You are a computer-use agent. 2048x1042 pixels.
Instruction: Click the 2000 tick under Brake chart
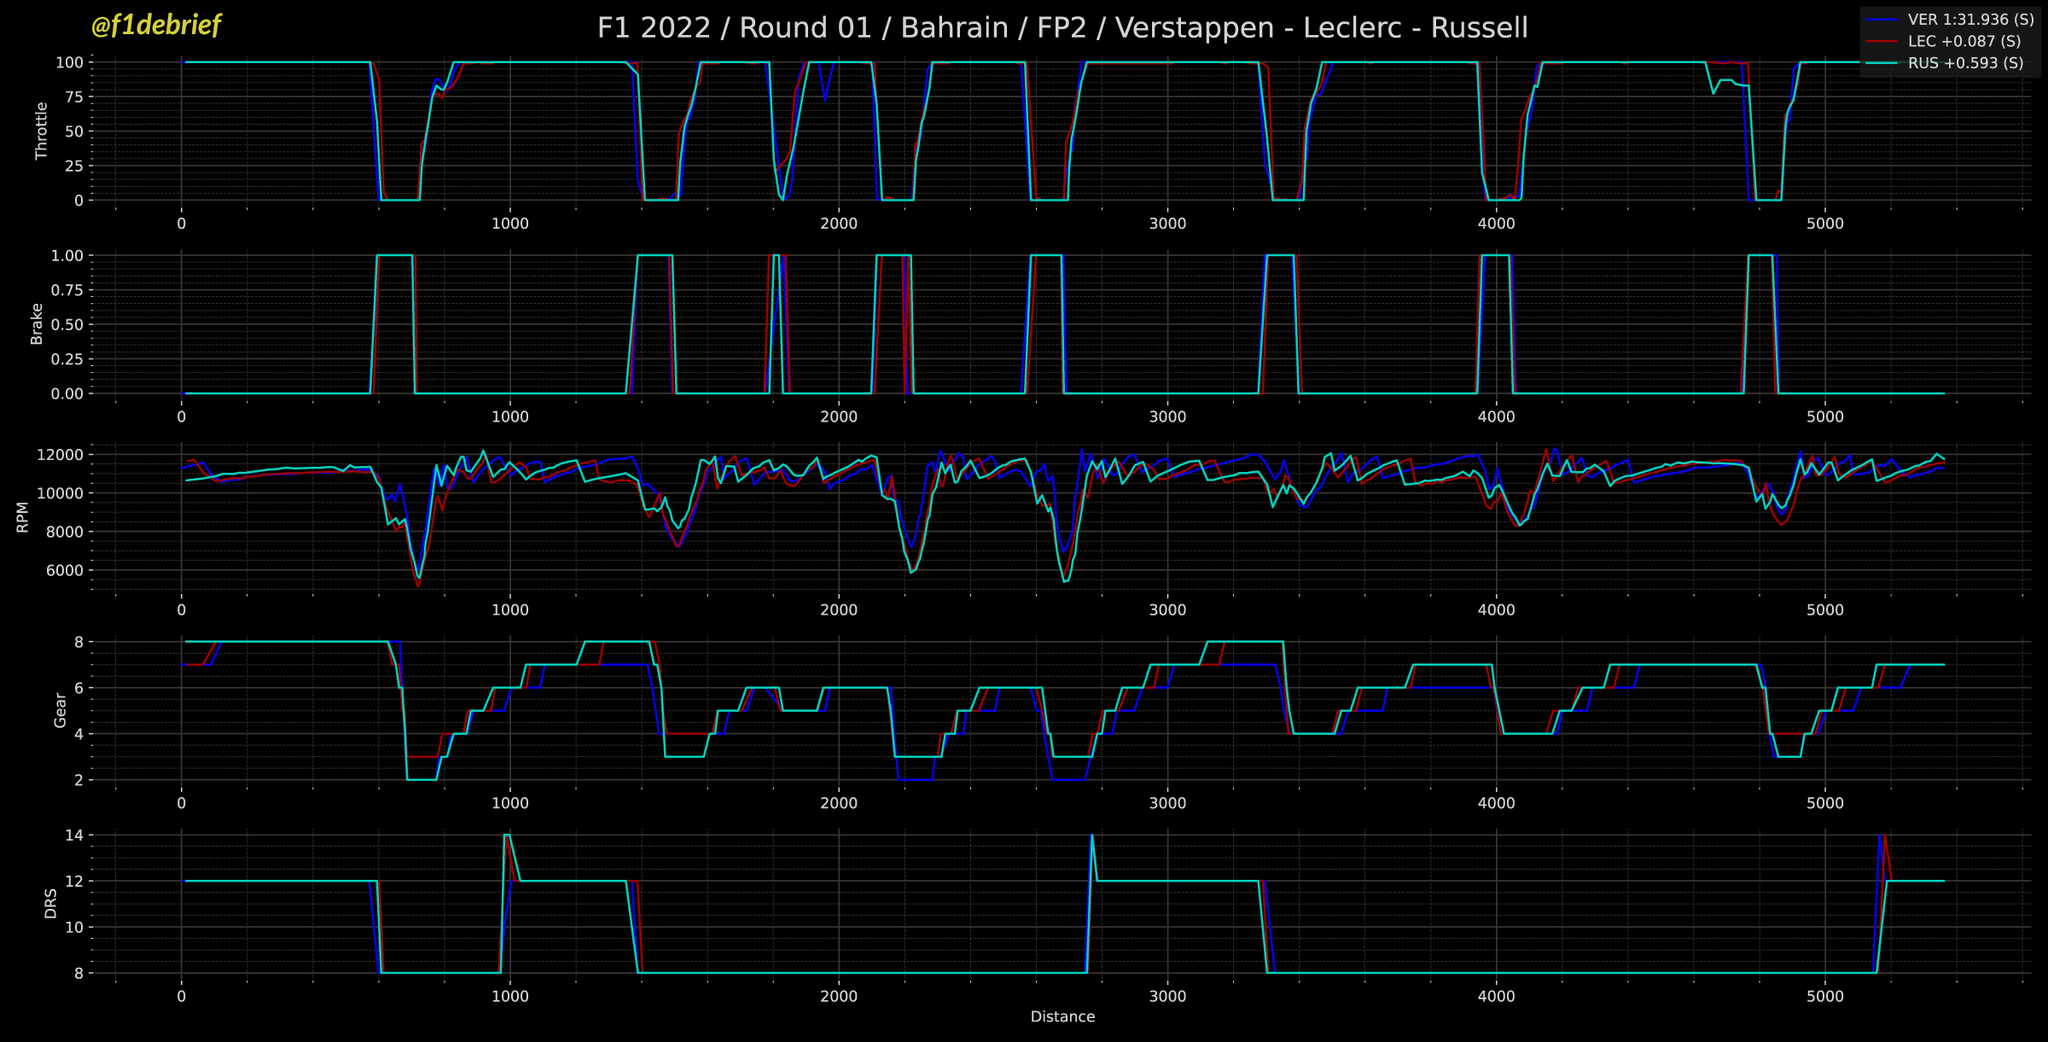(x=838, y=416)
